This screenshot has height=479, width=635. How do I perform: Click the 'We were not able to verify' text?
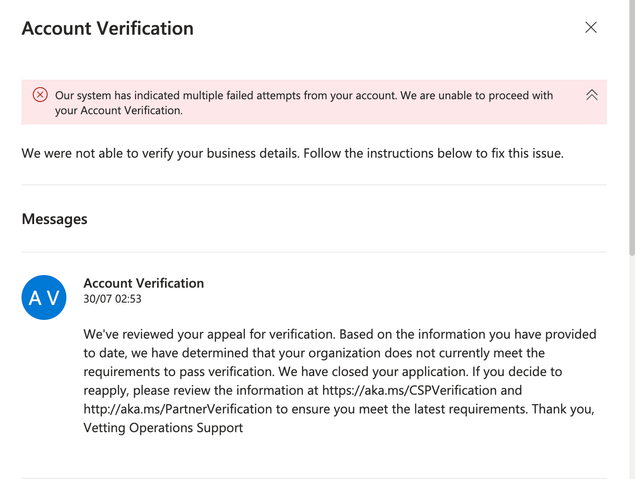(x=160, y=154)
